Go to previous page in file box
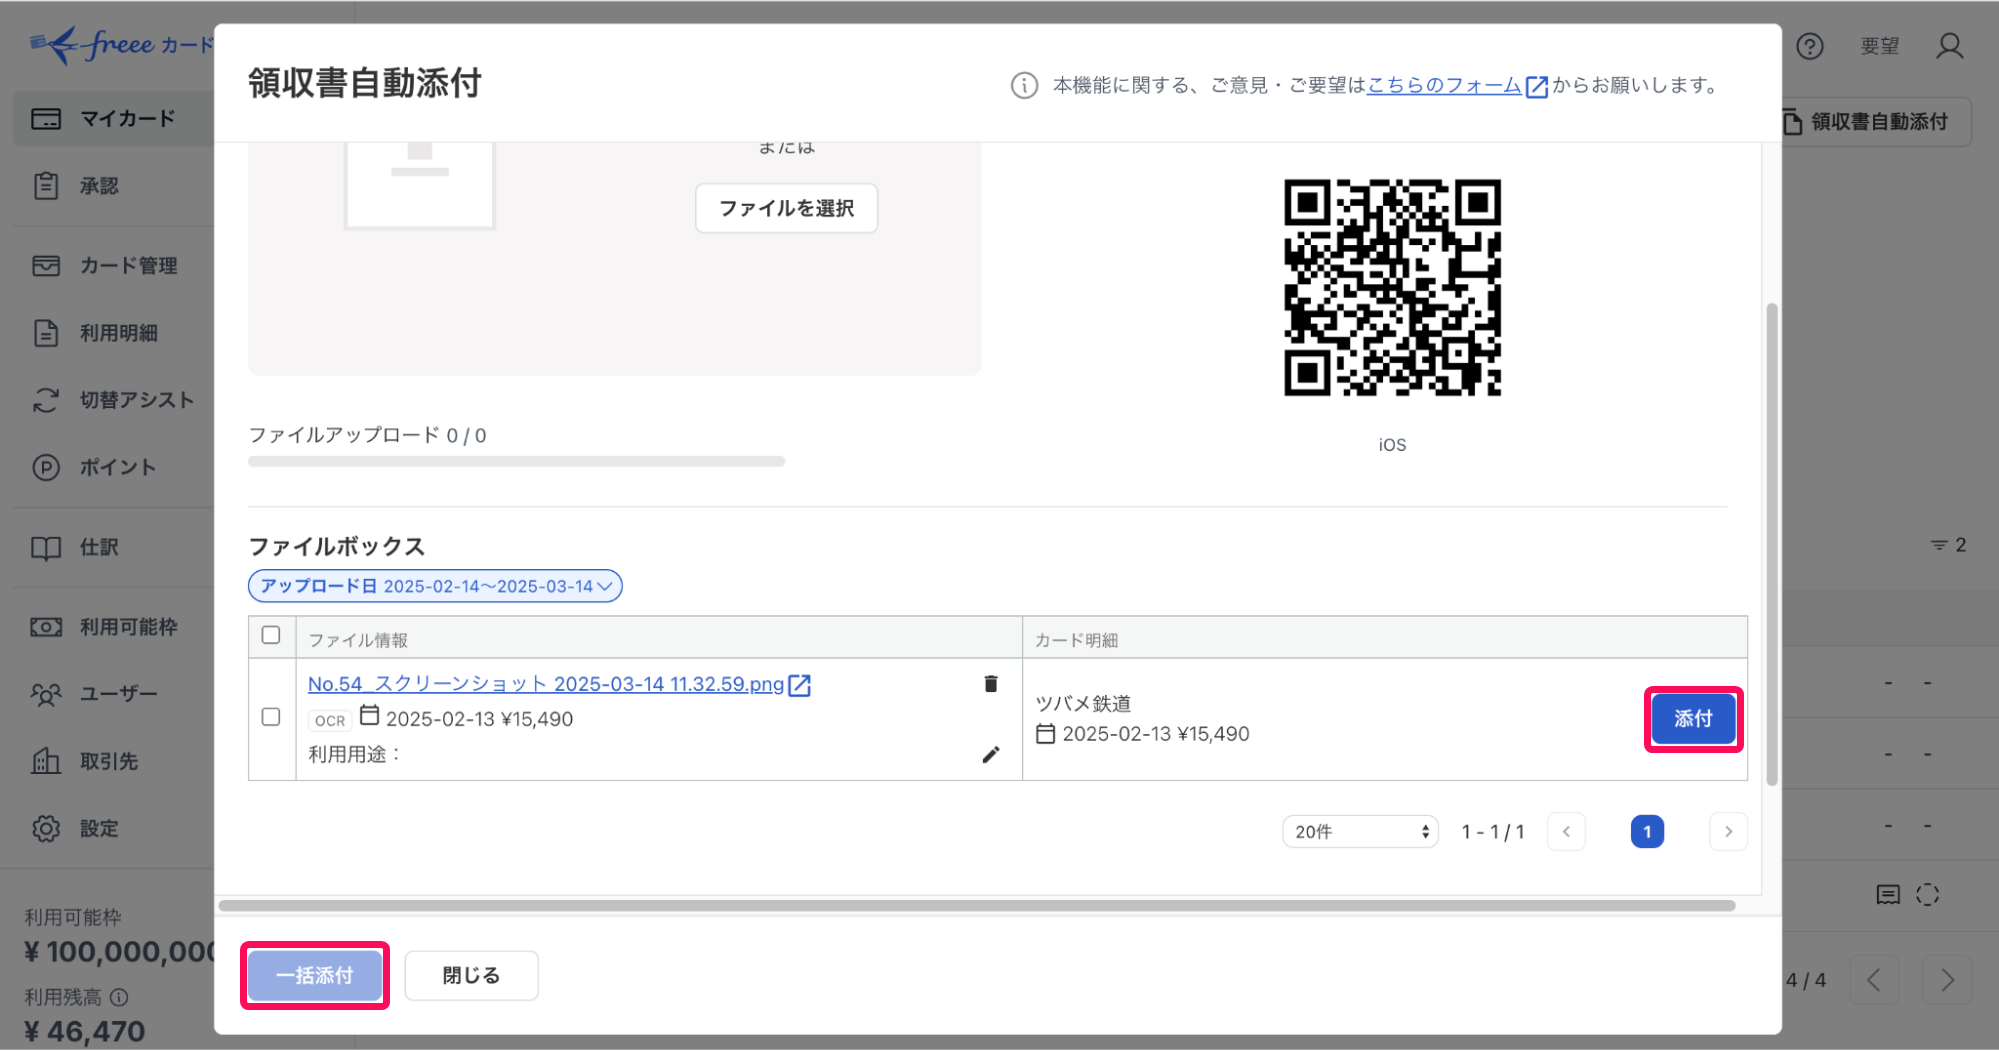 coord(1566,832)
